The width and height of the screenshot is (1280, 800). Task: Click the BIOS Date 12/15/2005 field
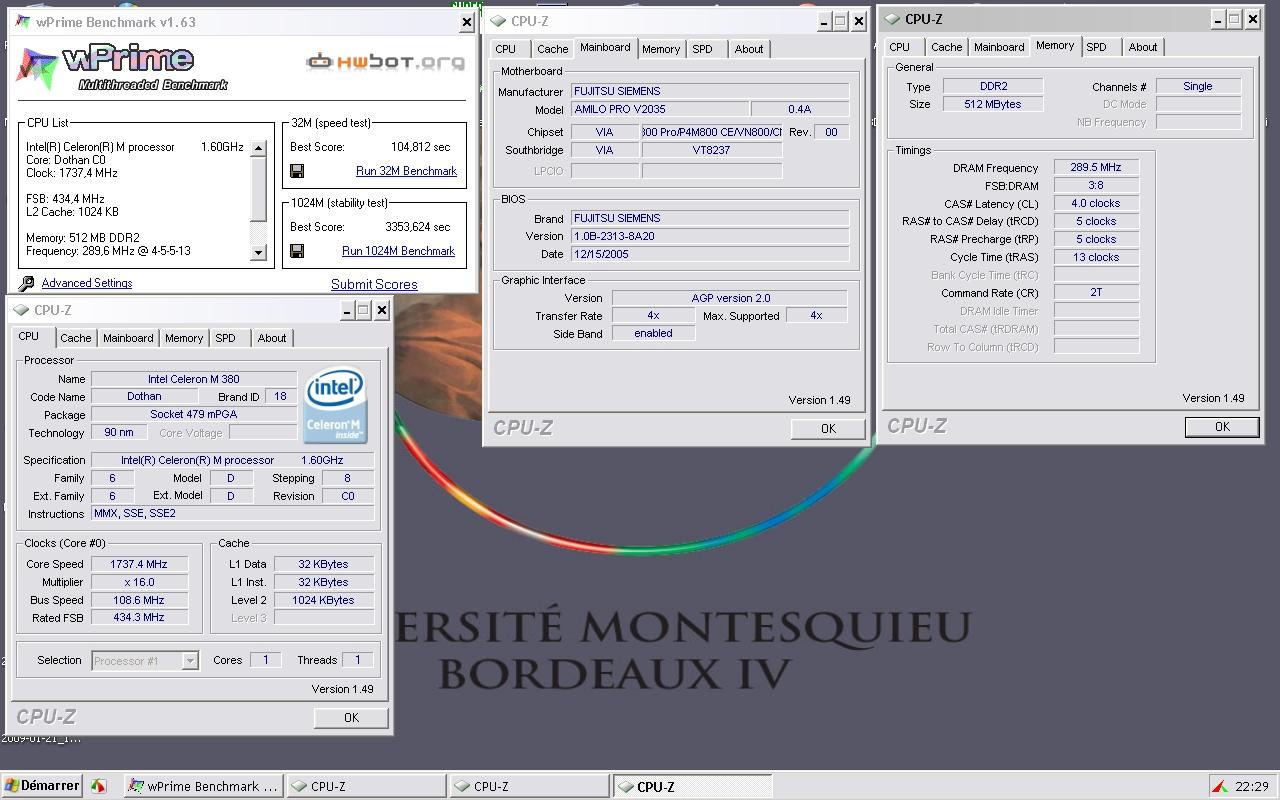click(x=709, y=254)
